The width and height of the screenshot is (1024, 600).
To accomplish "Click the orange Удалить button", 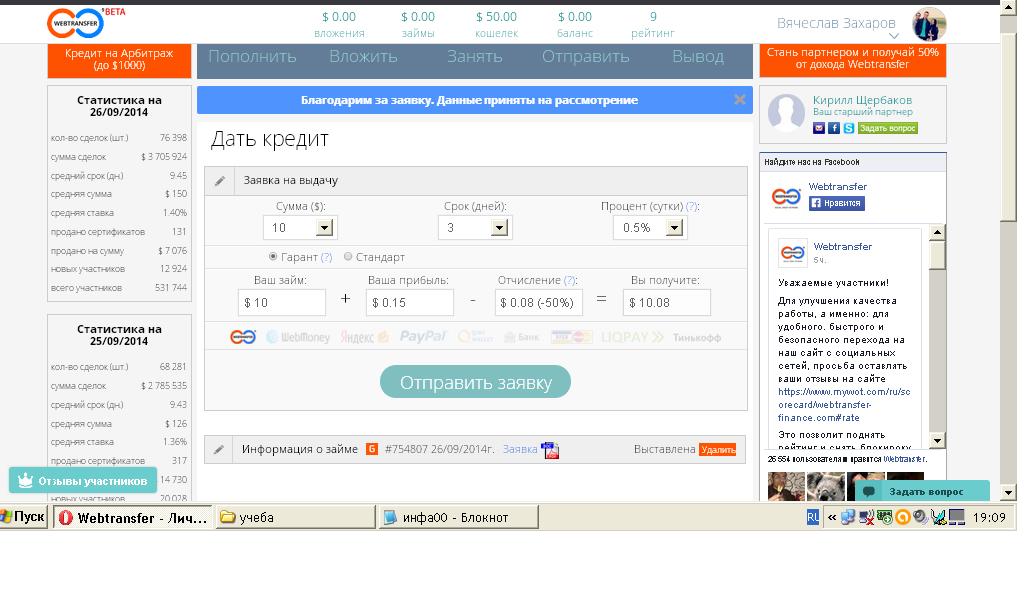I will (x=718, y=450).
